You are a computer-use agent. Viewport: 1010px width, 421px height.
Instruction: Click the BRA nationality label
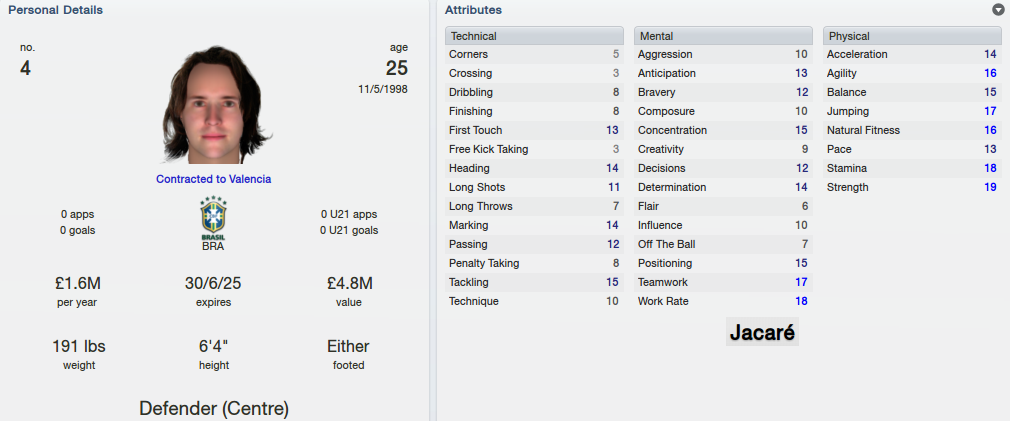click(213, 246)
